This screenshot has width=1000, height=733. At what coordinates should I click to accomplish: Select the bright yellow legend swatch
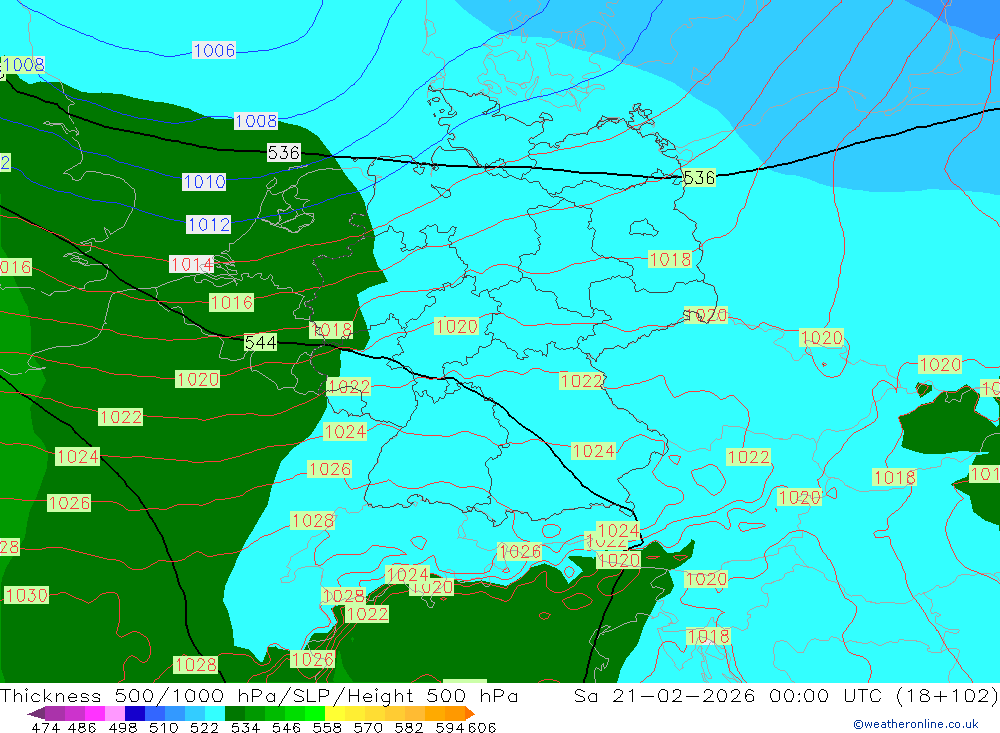tap(335, 713)
